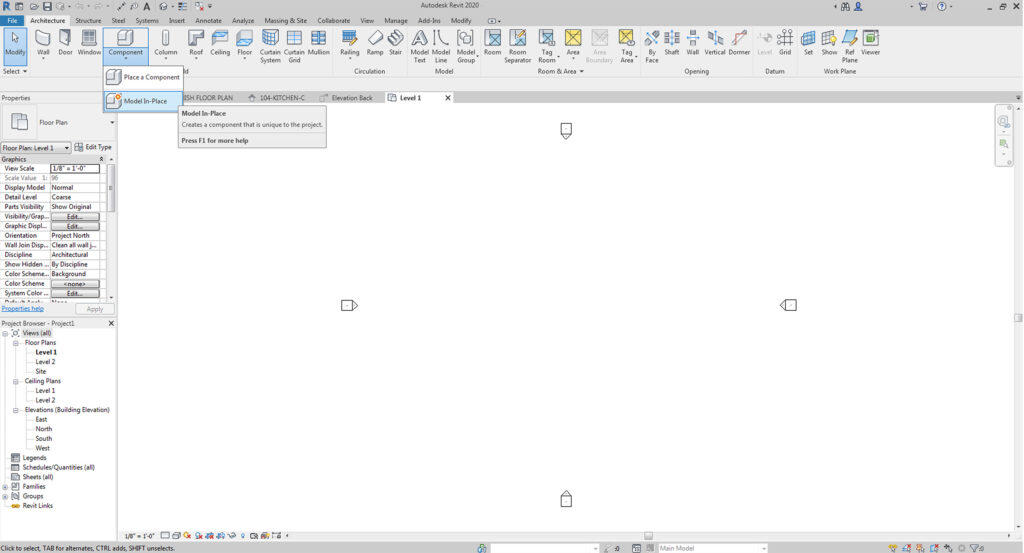
Task: Activate the Curtain System tool
Action: click(270, 46)
